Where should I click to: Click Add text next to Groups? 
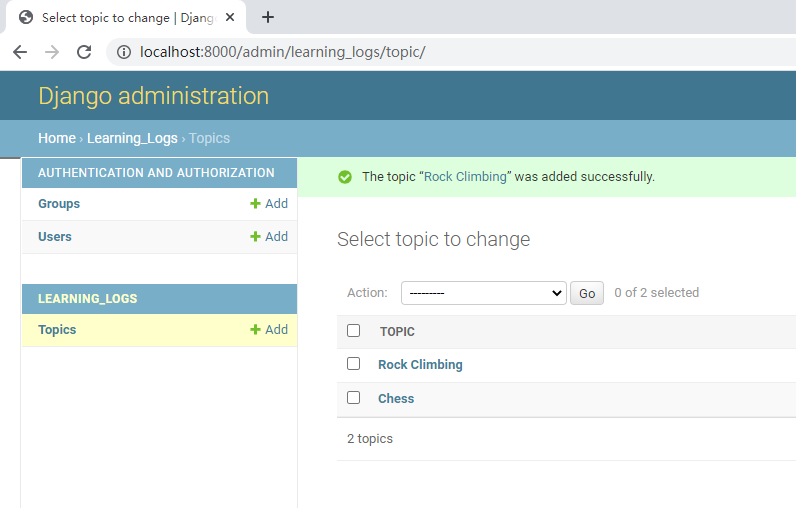click(x=277, y=204)
